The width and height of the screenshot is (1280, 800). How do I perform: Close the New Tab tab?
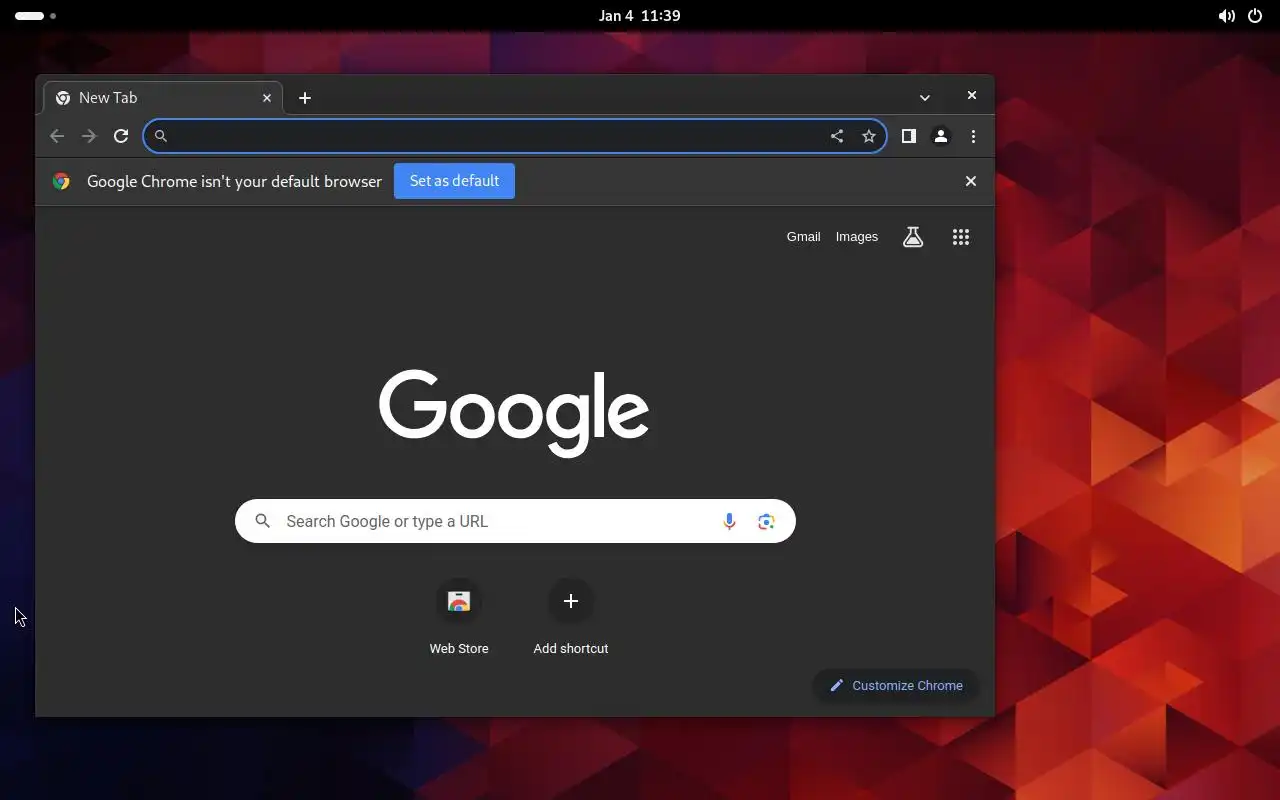point(267,98)
